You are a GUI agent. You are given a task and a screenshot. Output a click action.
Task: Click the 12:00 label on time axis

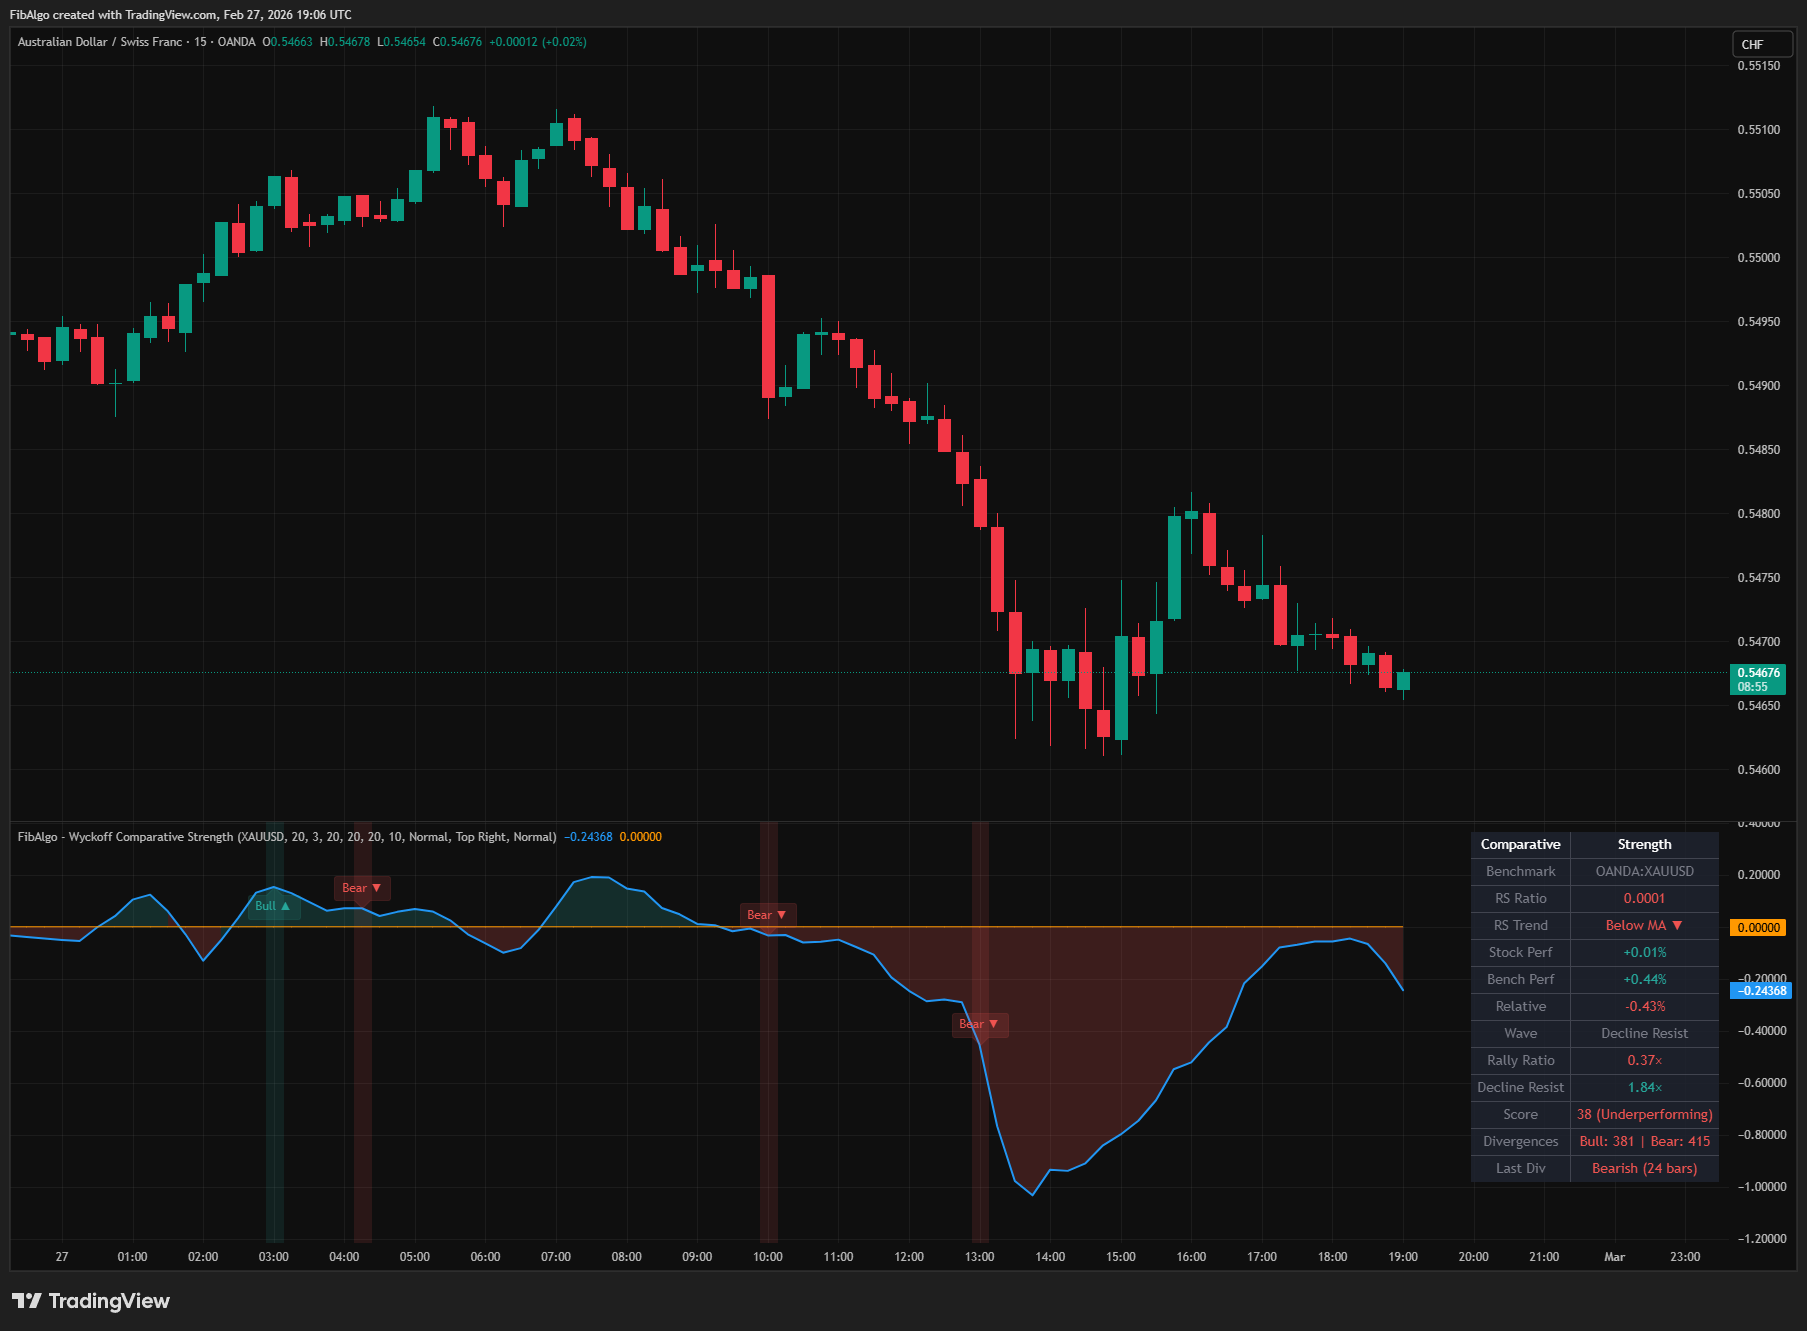click(x=908, y=1257)
